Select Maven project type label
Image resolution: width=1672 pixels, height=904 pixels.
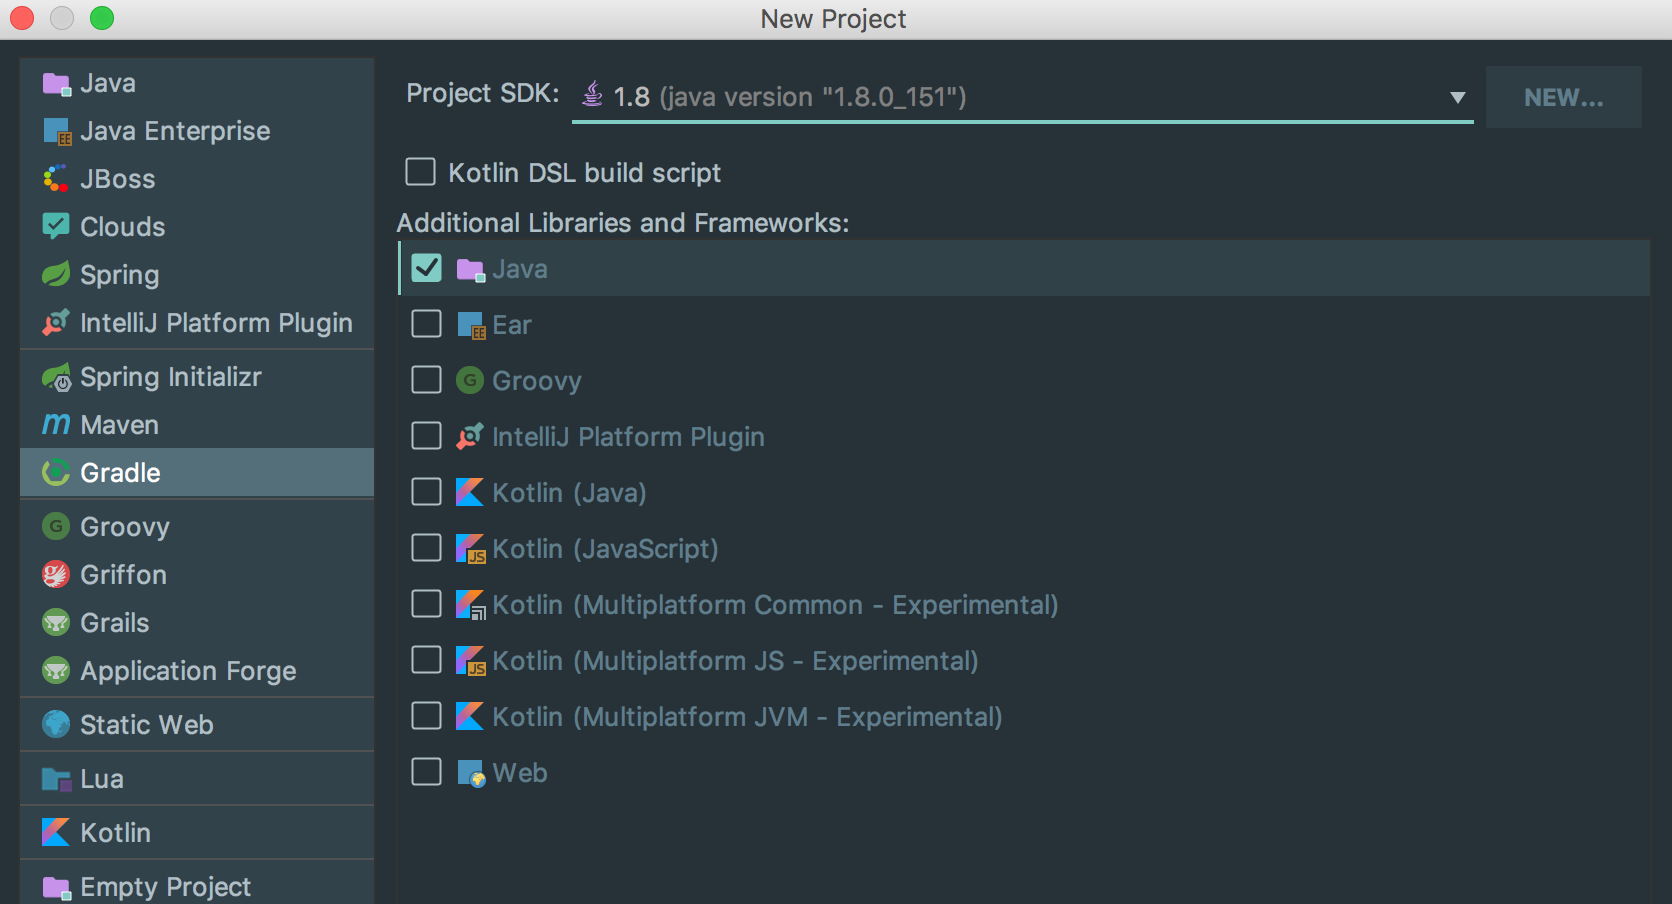(x=119, y=425)
